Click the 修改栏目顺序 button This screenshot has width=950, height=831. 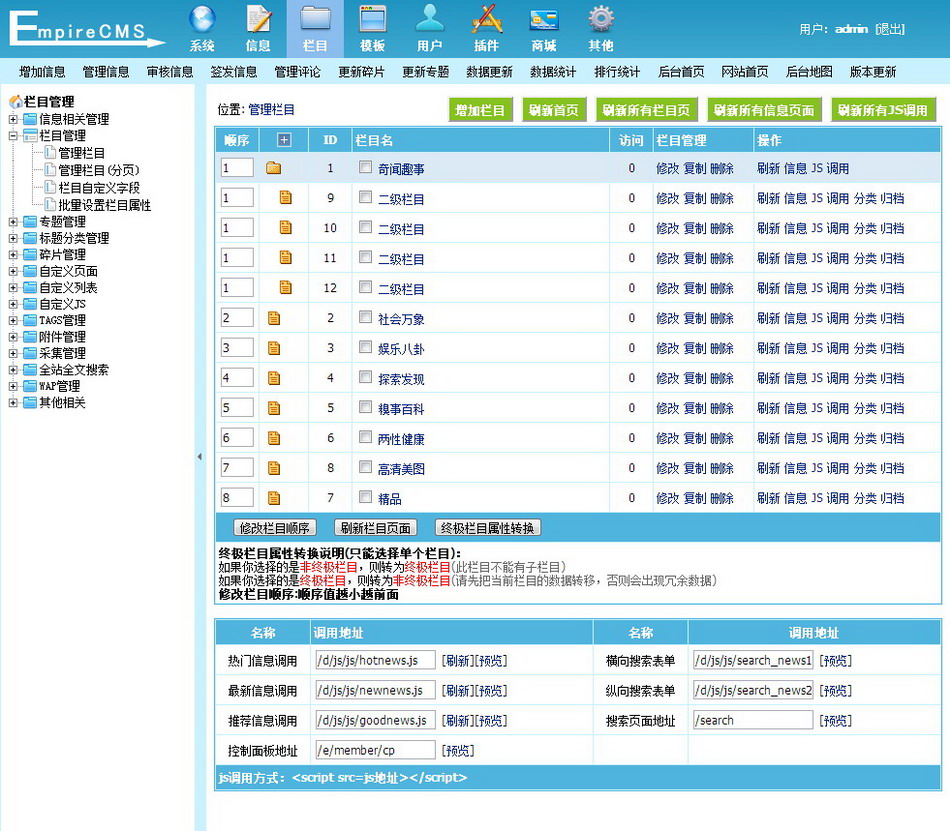274,528
